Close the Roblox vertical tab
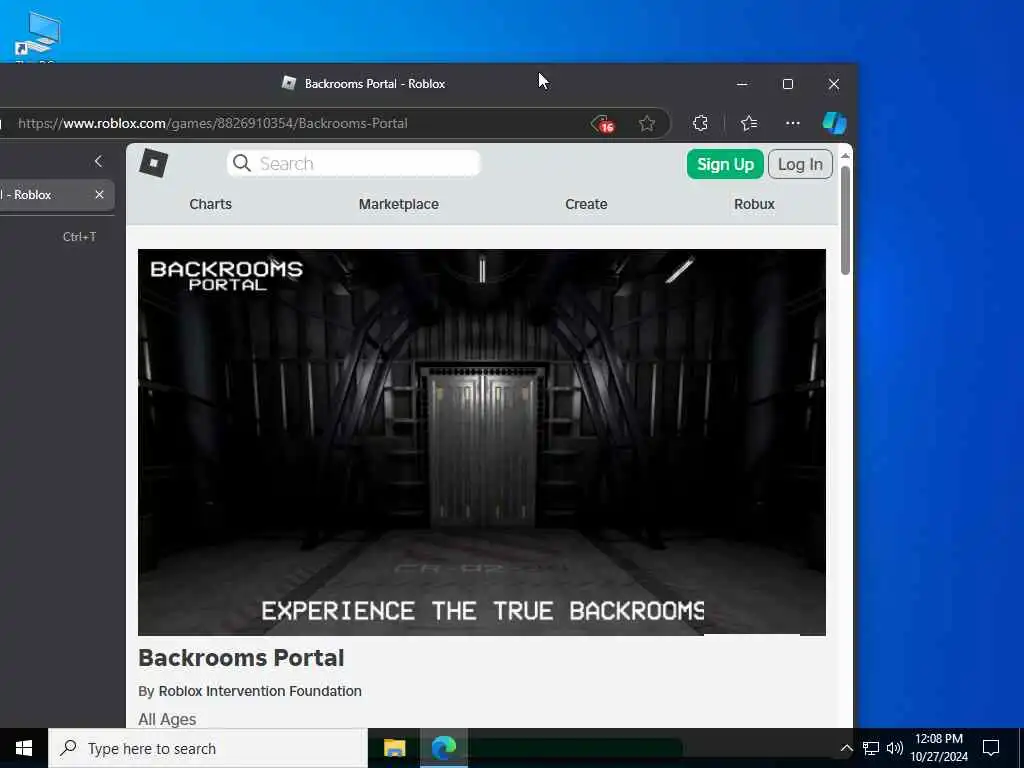 pyautogui.click(x=99, y=195)
